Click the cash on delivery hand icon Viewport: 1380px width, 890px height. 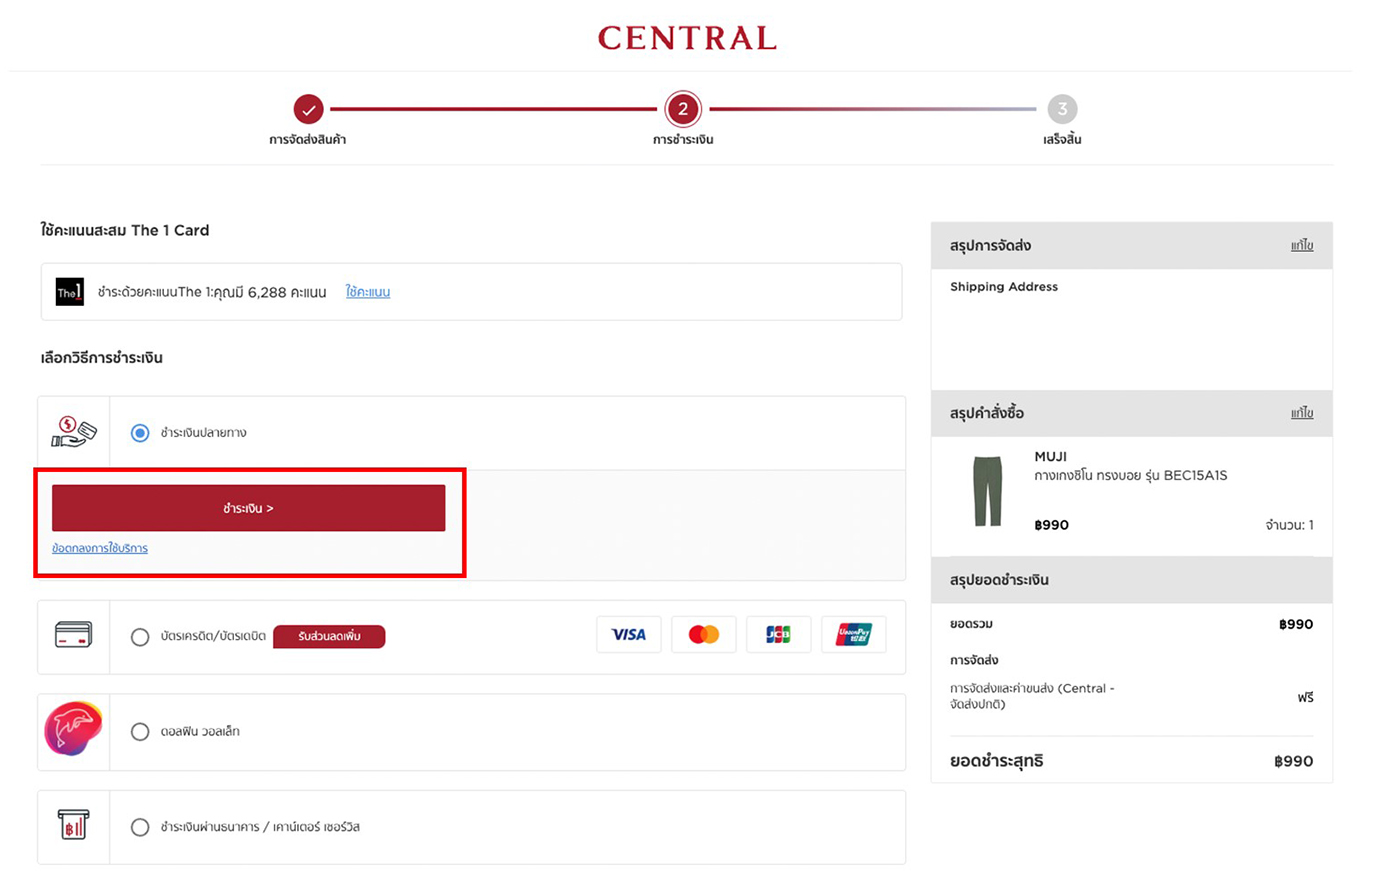click(x=73, y=432)
